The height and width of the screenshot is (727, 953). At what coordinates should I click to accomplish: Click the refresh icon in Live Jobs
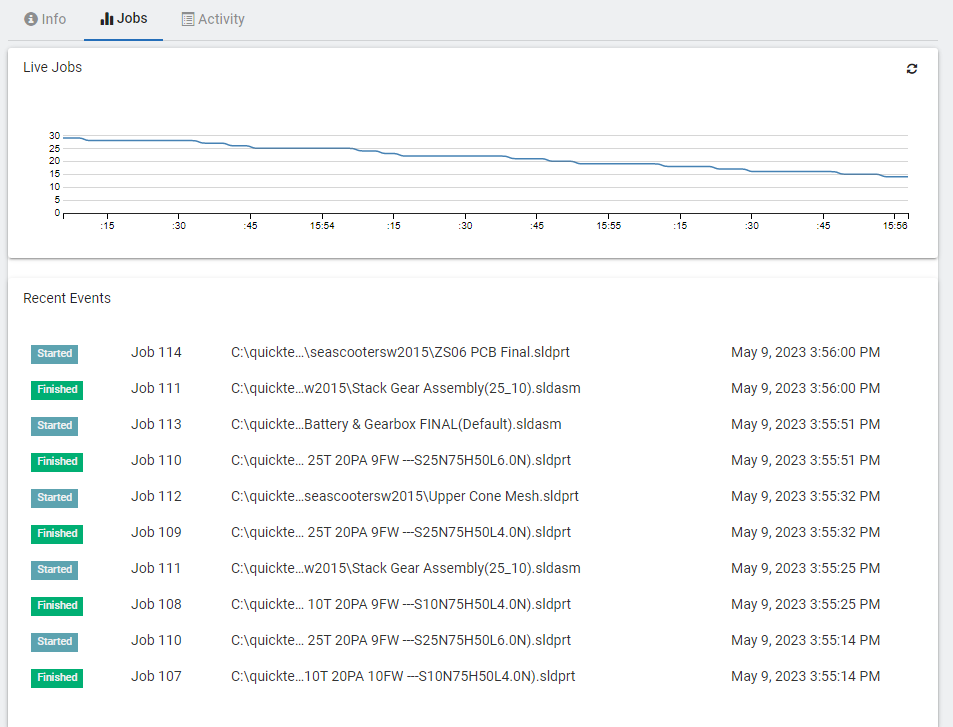(911, 69)
